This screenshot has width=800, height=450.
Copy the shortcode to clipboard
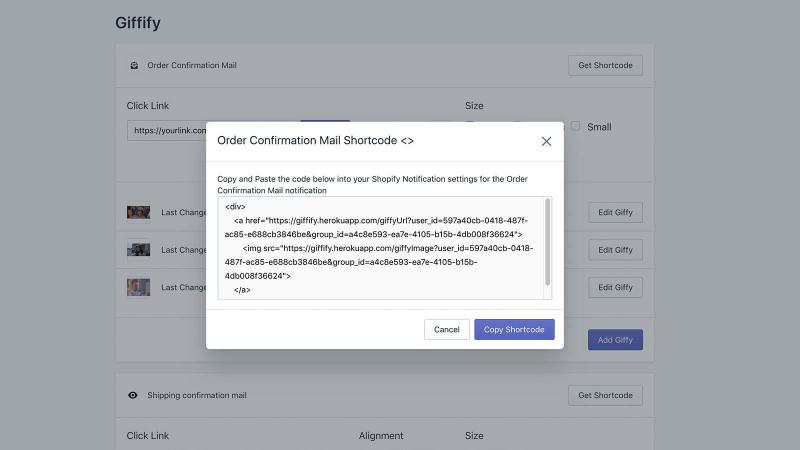[514, 330]
